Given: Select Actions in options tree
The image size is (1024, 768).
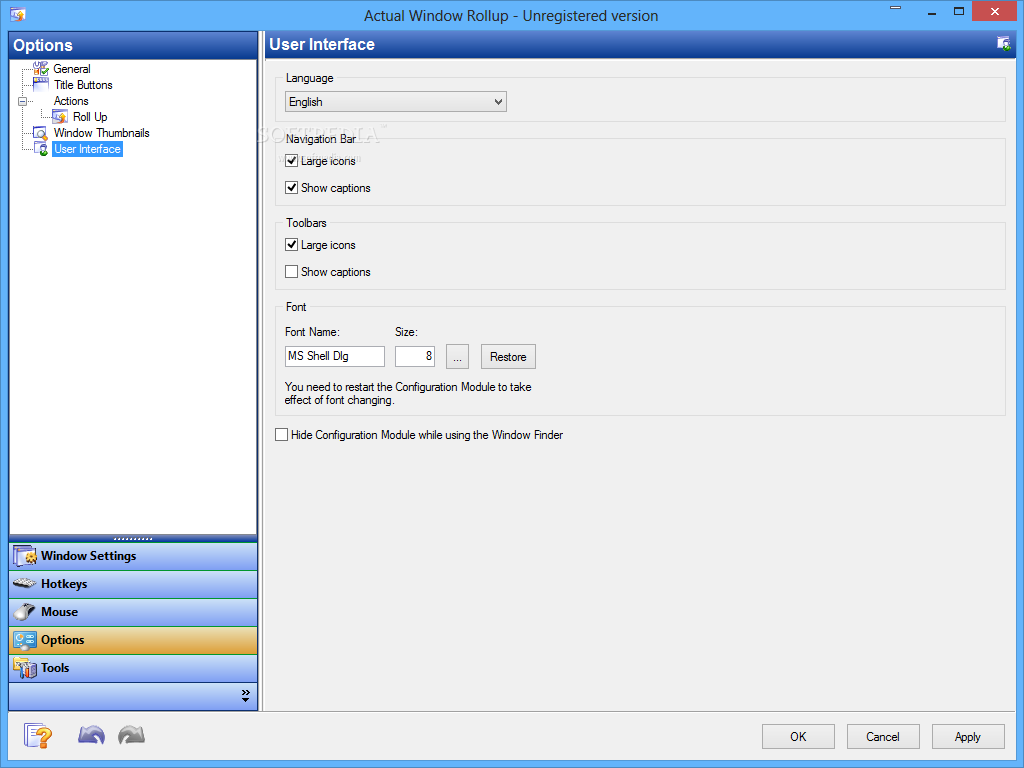Looking at the screenshot, I should 71,101.
